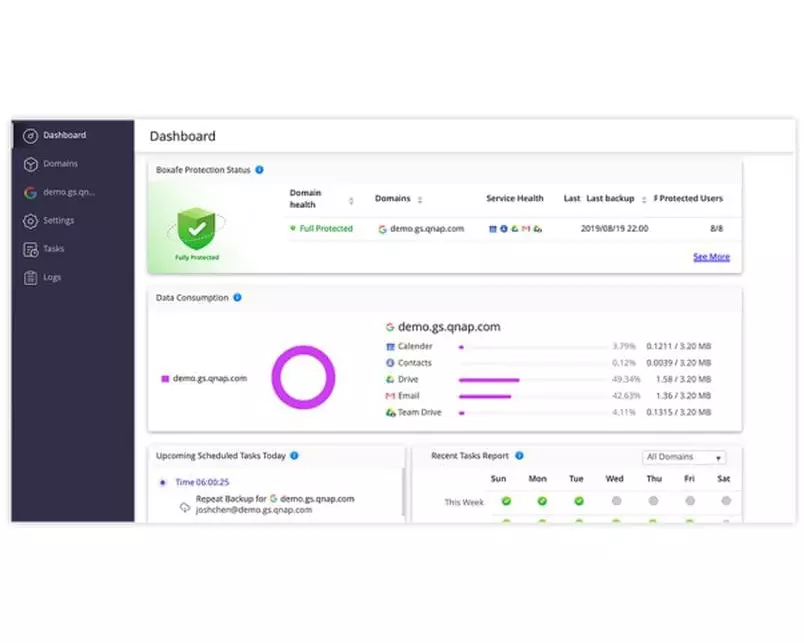Viewport: 804px width, 643px height.
Task: Click info icon next to Data Consumption
Action: tap(237, 297)
